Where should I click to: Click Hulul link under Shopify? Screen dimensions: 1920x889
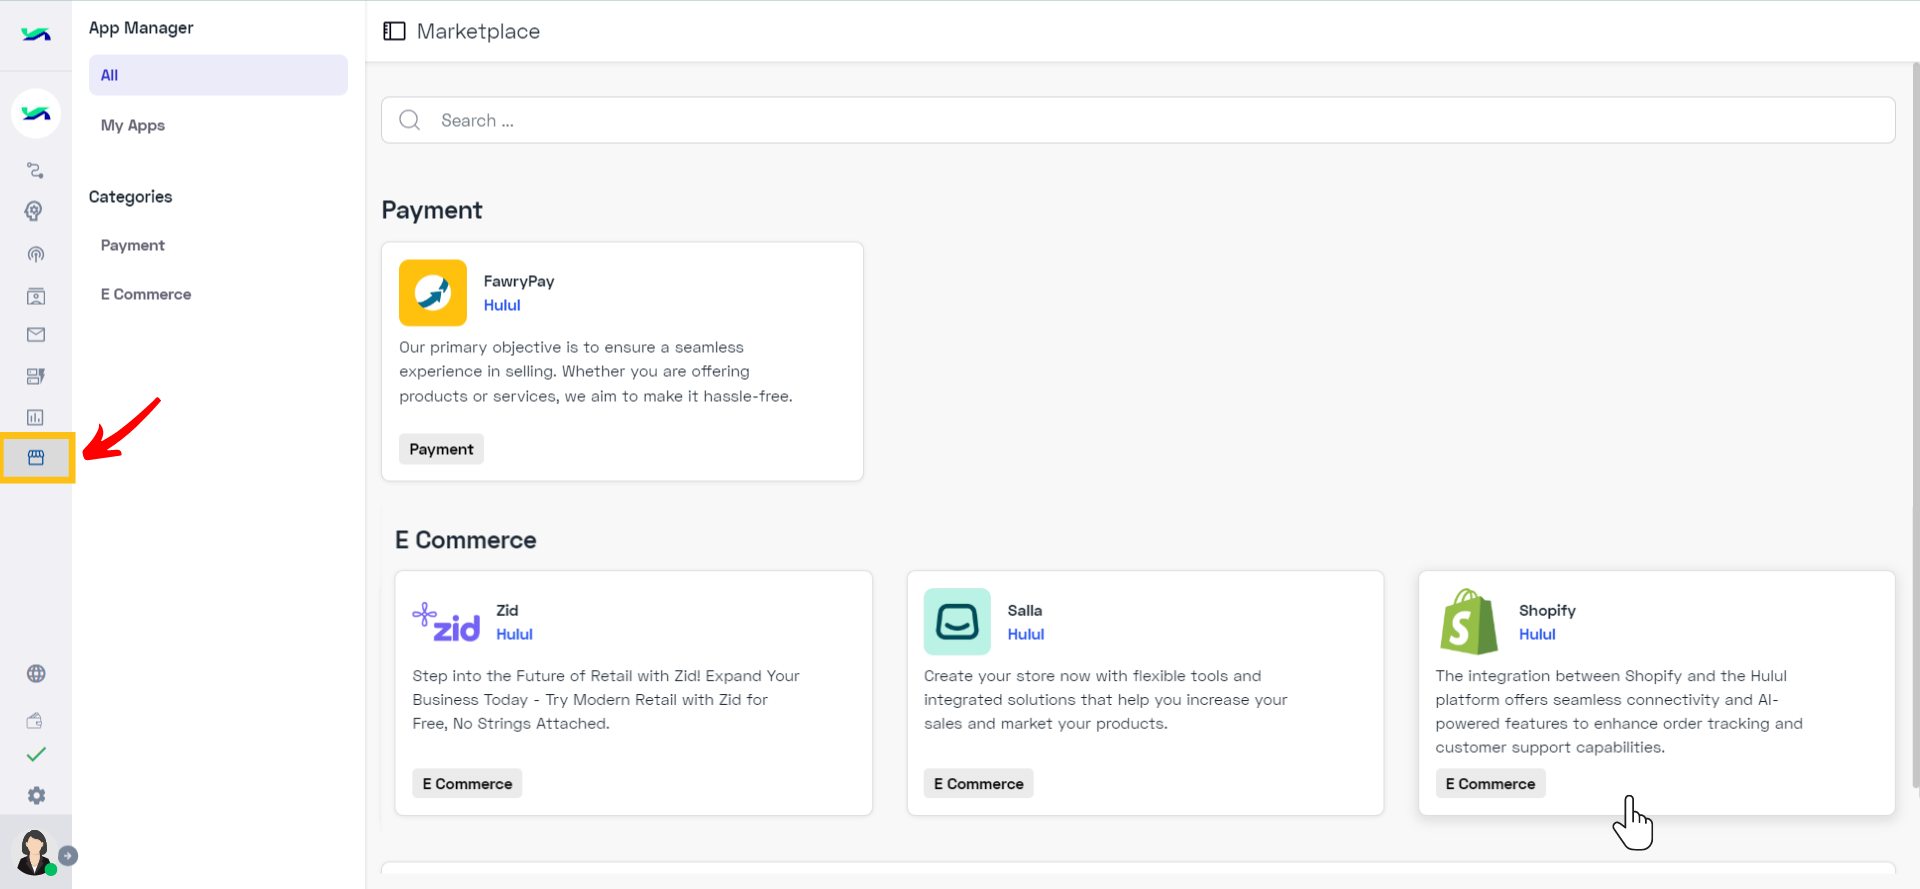point(1537,634)
